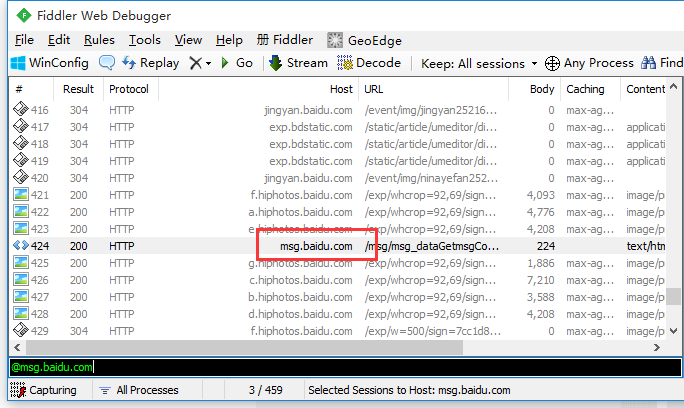Click URL /msg/msg_dataGetmsgCo... in session 424

[432, 246]
